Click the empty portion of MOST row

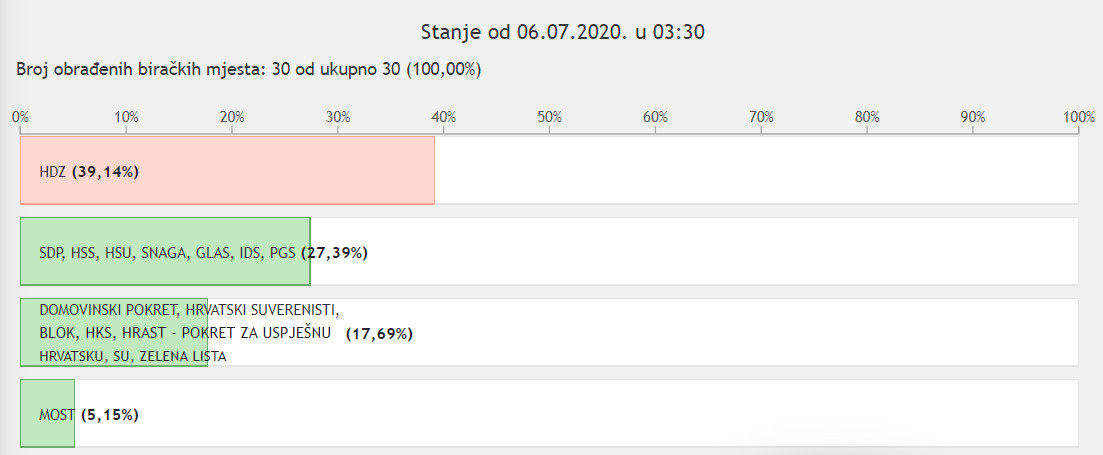coord(576,413)
